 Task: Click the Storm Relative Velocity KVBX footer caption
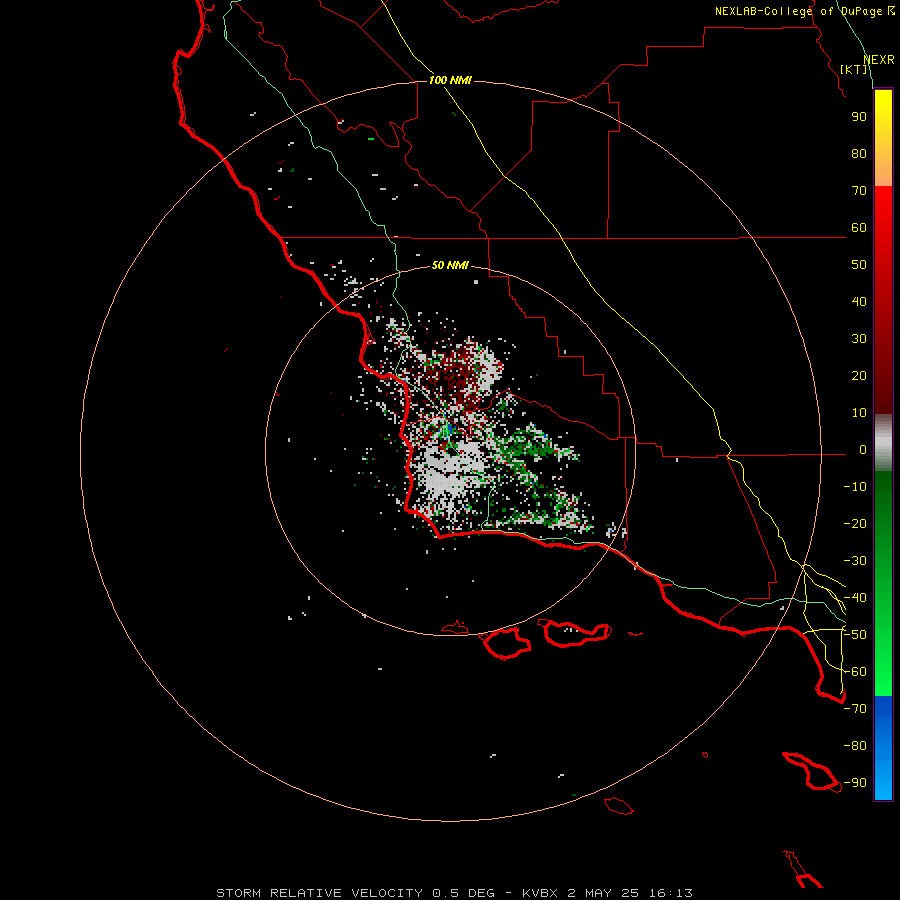click(454, 893)
